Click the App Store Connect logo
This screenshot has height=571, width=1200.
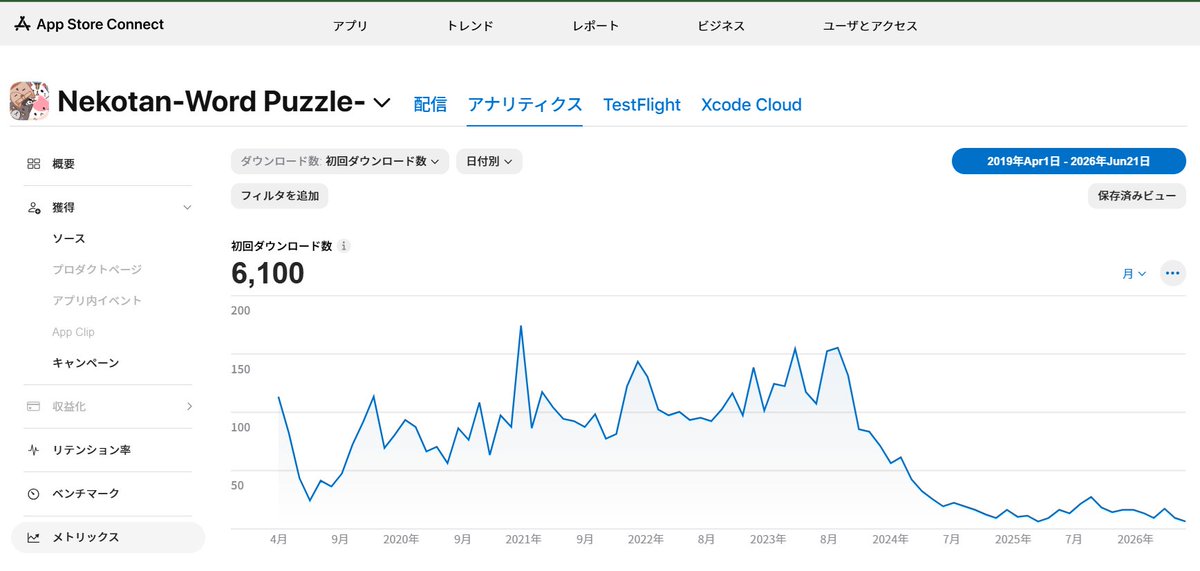[x=89, y=24]
